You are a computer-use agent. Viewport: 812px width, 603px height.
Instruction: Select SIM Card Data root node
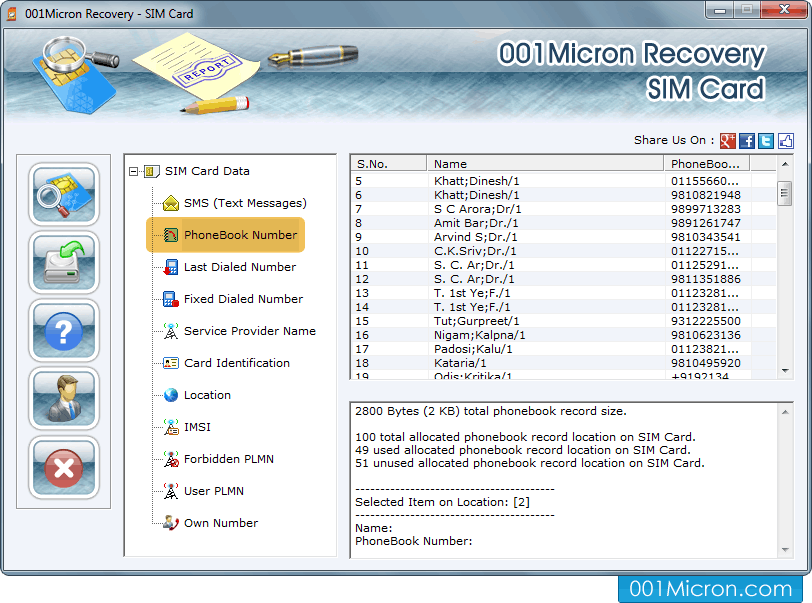pyautogui.click(x=207, y=171)
